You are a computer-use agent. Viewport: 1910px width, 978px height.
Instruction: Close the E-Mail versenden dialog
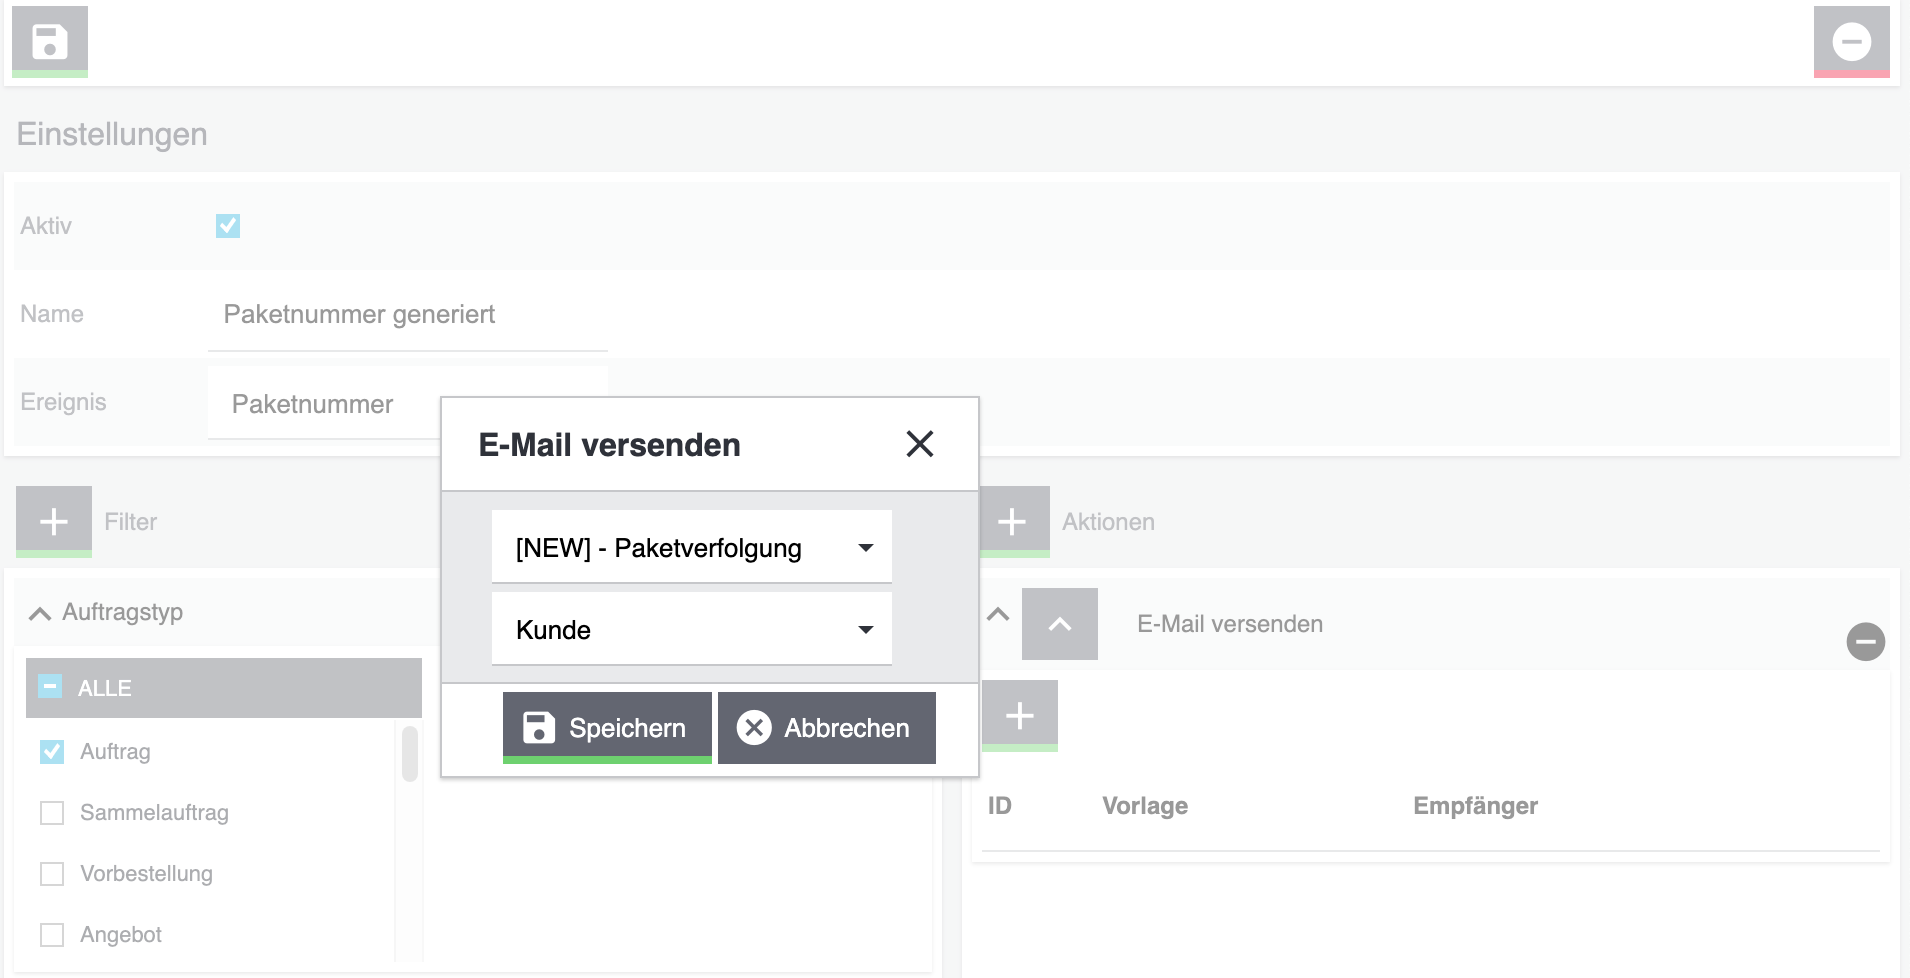coord(919,444)
